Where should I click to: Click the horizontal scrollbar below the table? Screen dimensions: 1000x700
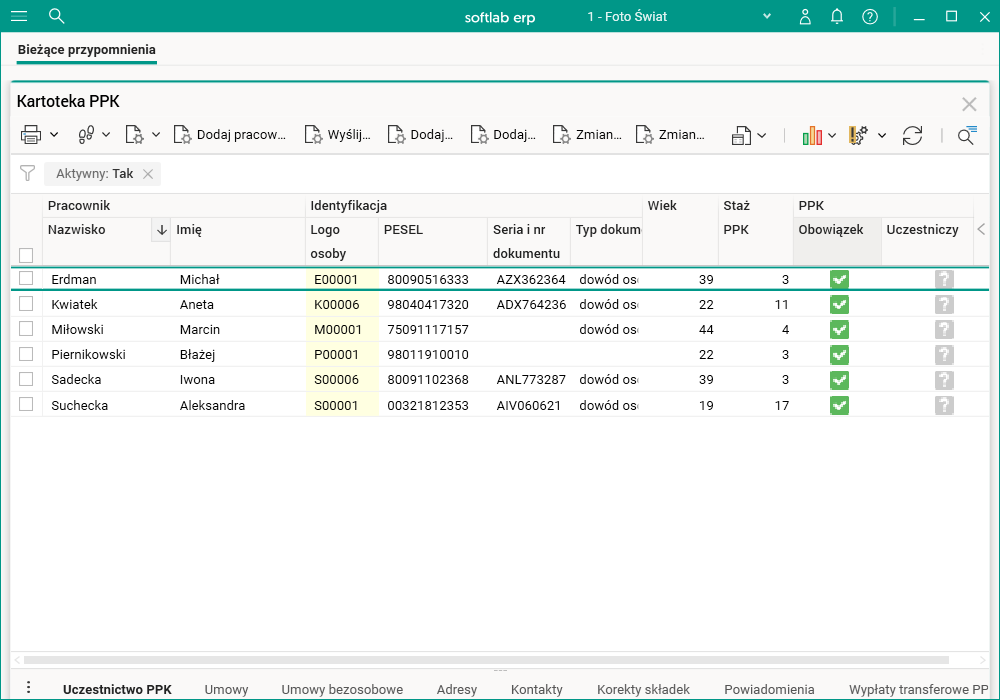click(x=485, y=660)
